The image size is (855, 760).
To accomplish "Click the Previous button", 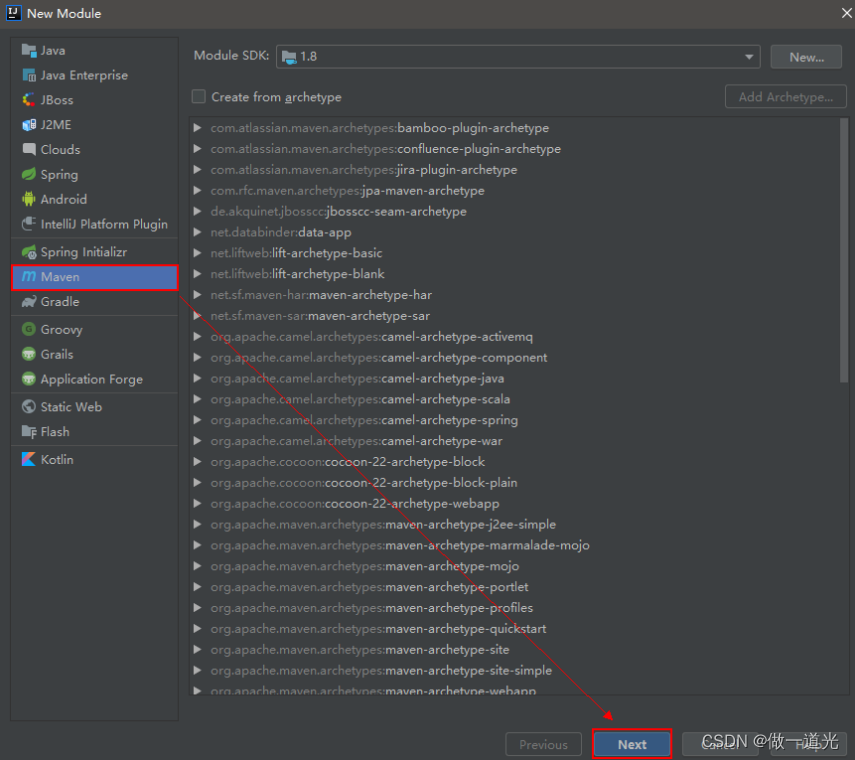I will [x=543, y=744].
